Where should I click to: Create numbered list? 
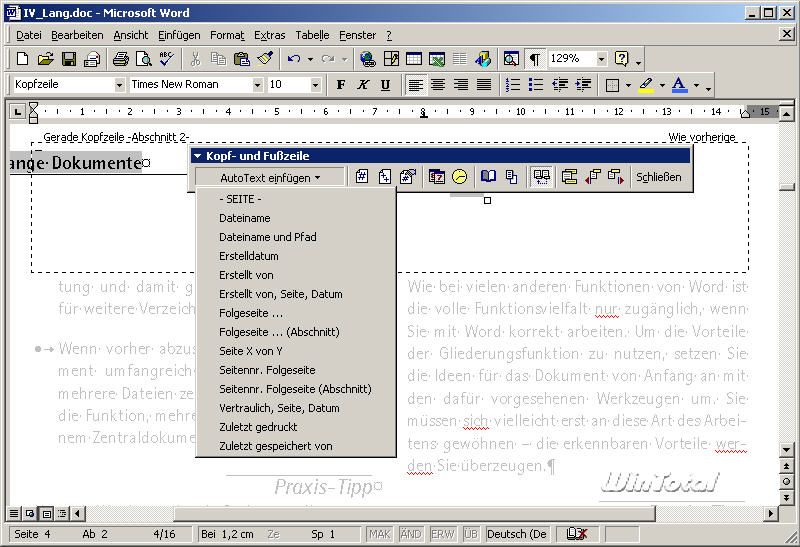click(x=513, y=85)
